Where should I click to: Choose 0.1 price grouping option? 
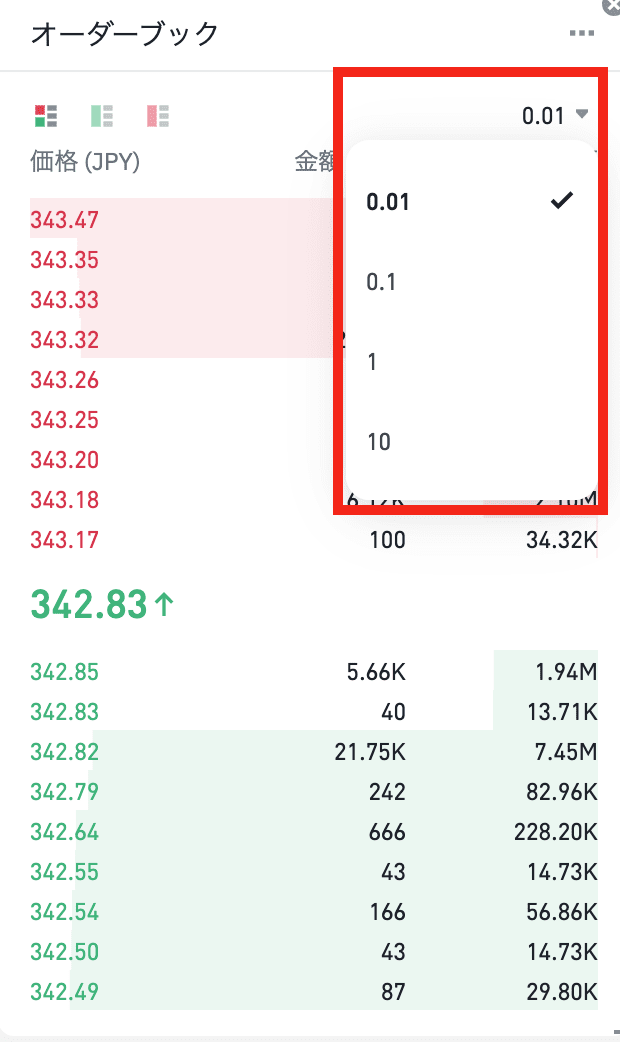pyautogui.click(x=471, y=282)
